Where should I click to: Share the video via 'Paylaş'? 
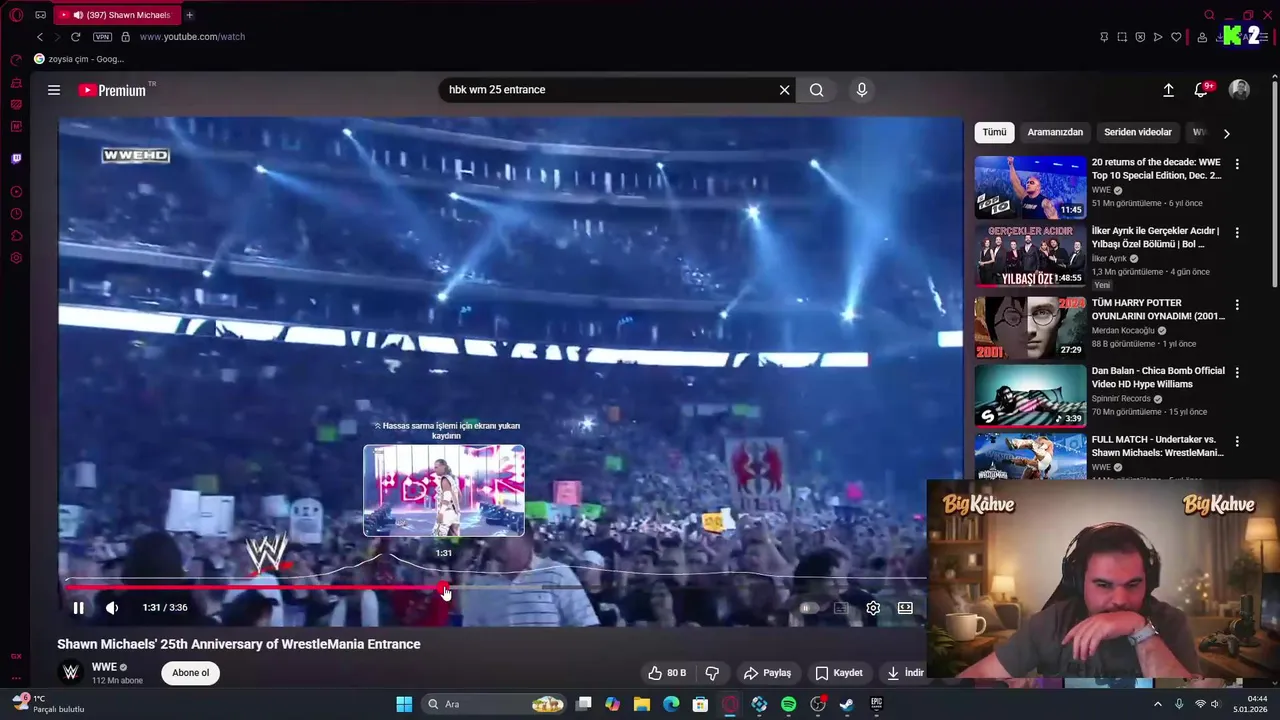click(x=767, y=673)
